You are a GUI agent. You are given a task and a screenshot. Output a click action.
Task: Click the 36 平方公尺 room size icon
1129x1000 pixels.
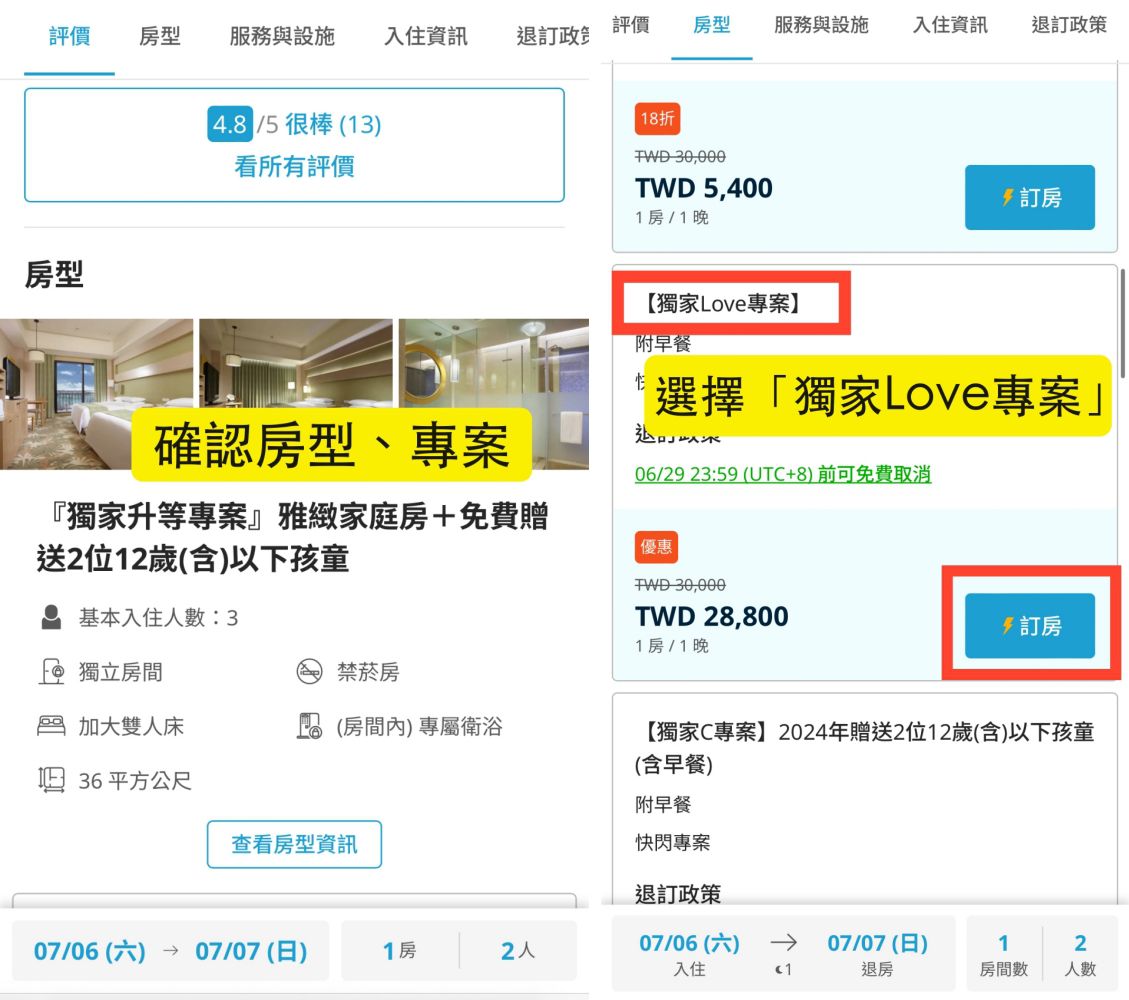click(51, 780)
